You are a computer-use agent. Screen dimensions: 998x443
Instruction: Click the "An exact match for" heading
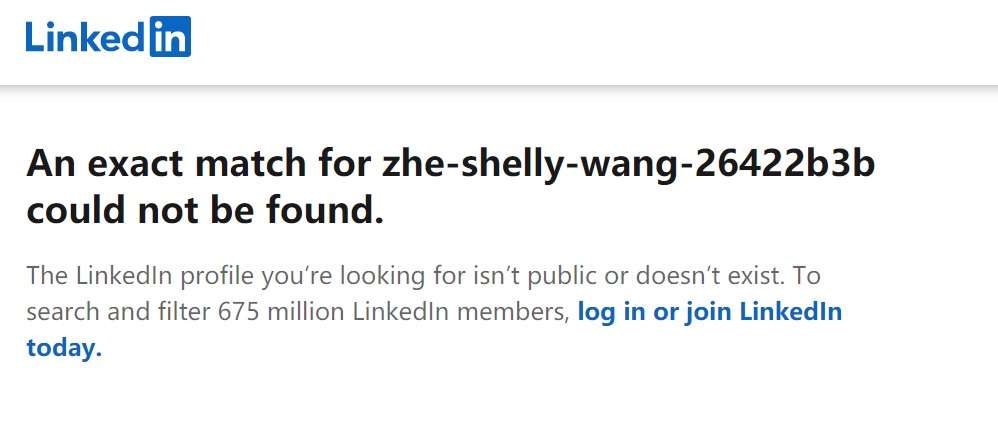[x=199, y=164]
